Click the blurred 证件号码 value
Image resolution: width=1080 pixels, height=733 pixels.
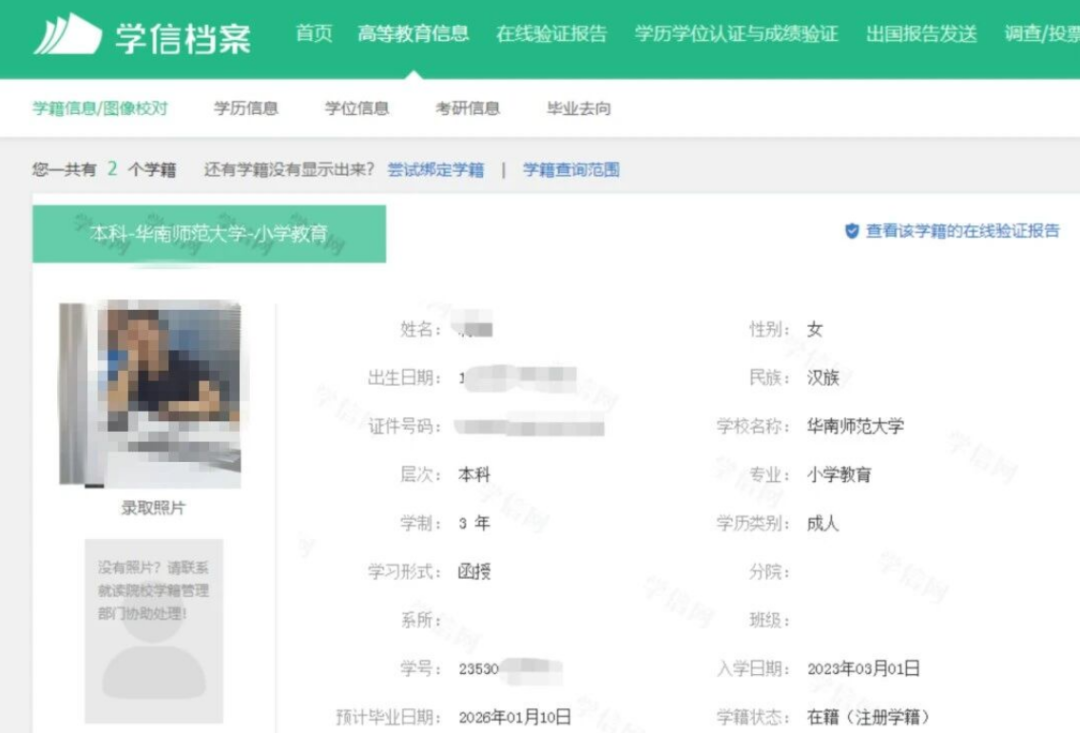[530, 427]
